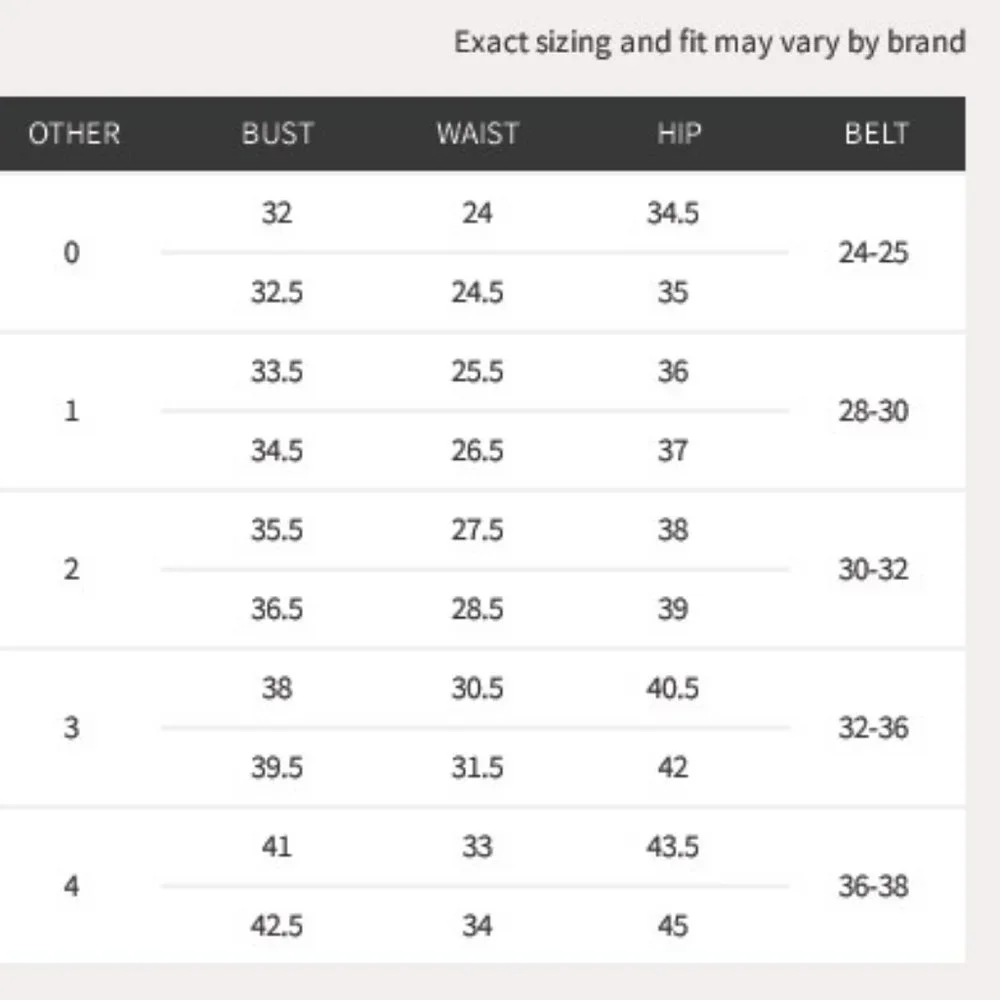The width and height of the screenshot is (1000, 1000).
Task: Select the WAIST column header
Action: [478, 134]
